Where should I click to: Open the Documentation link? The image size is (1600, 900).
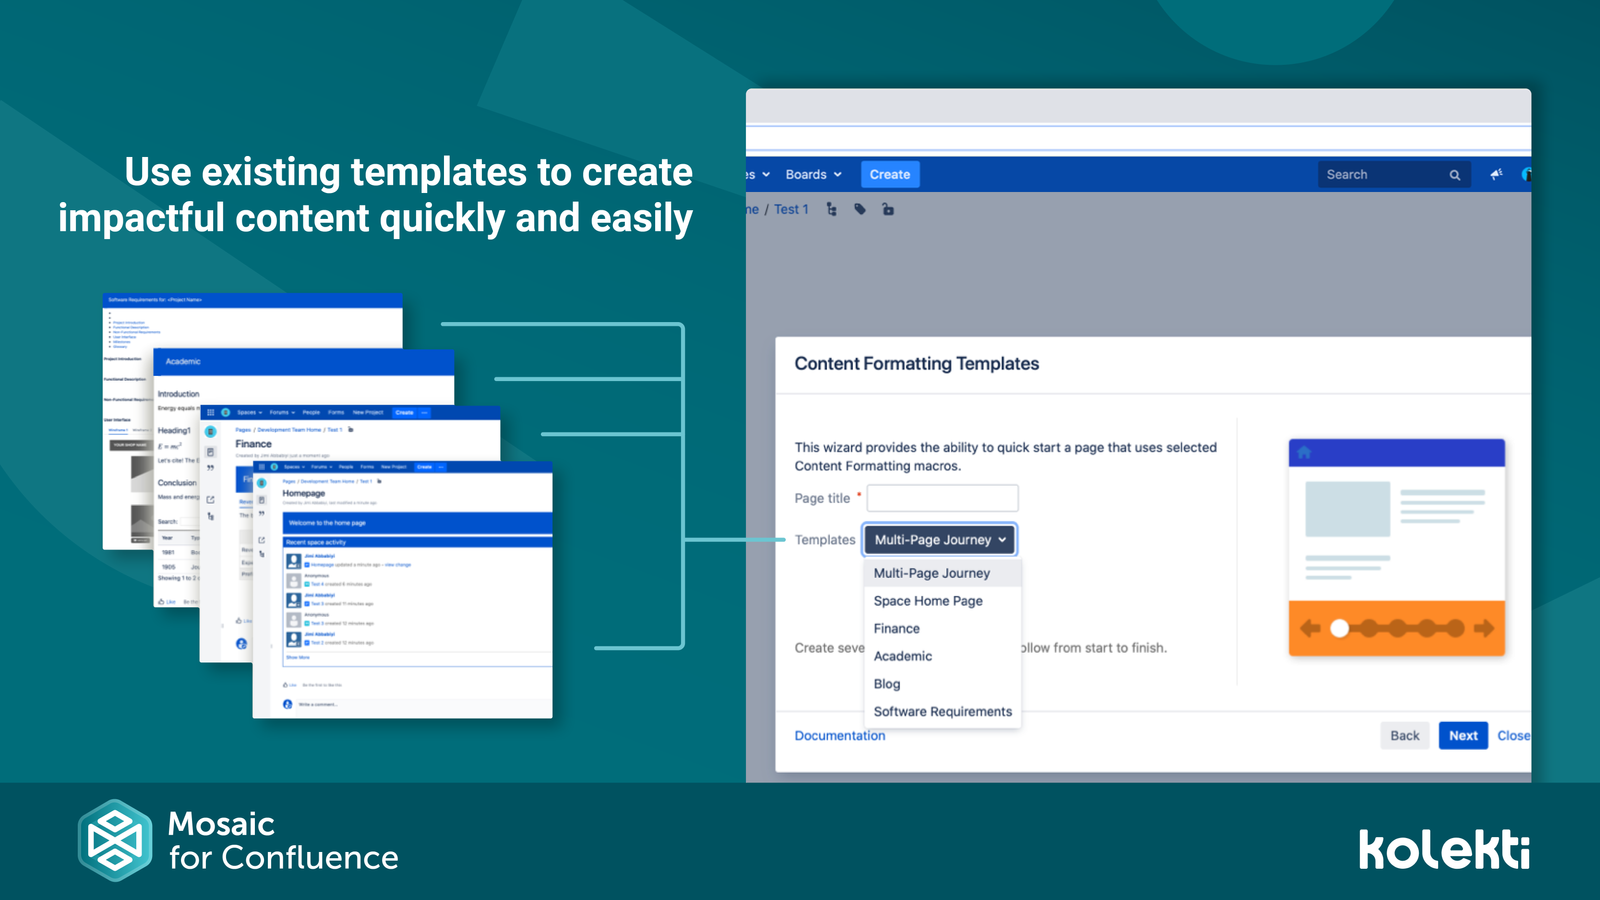[x=840, y=735]
